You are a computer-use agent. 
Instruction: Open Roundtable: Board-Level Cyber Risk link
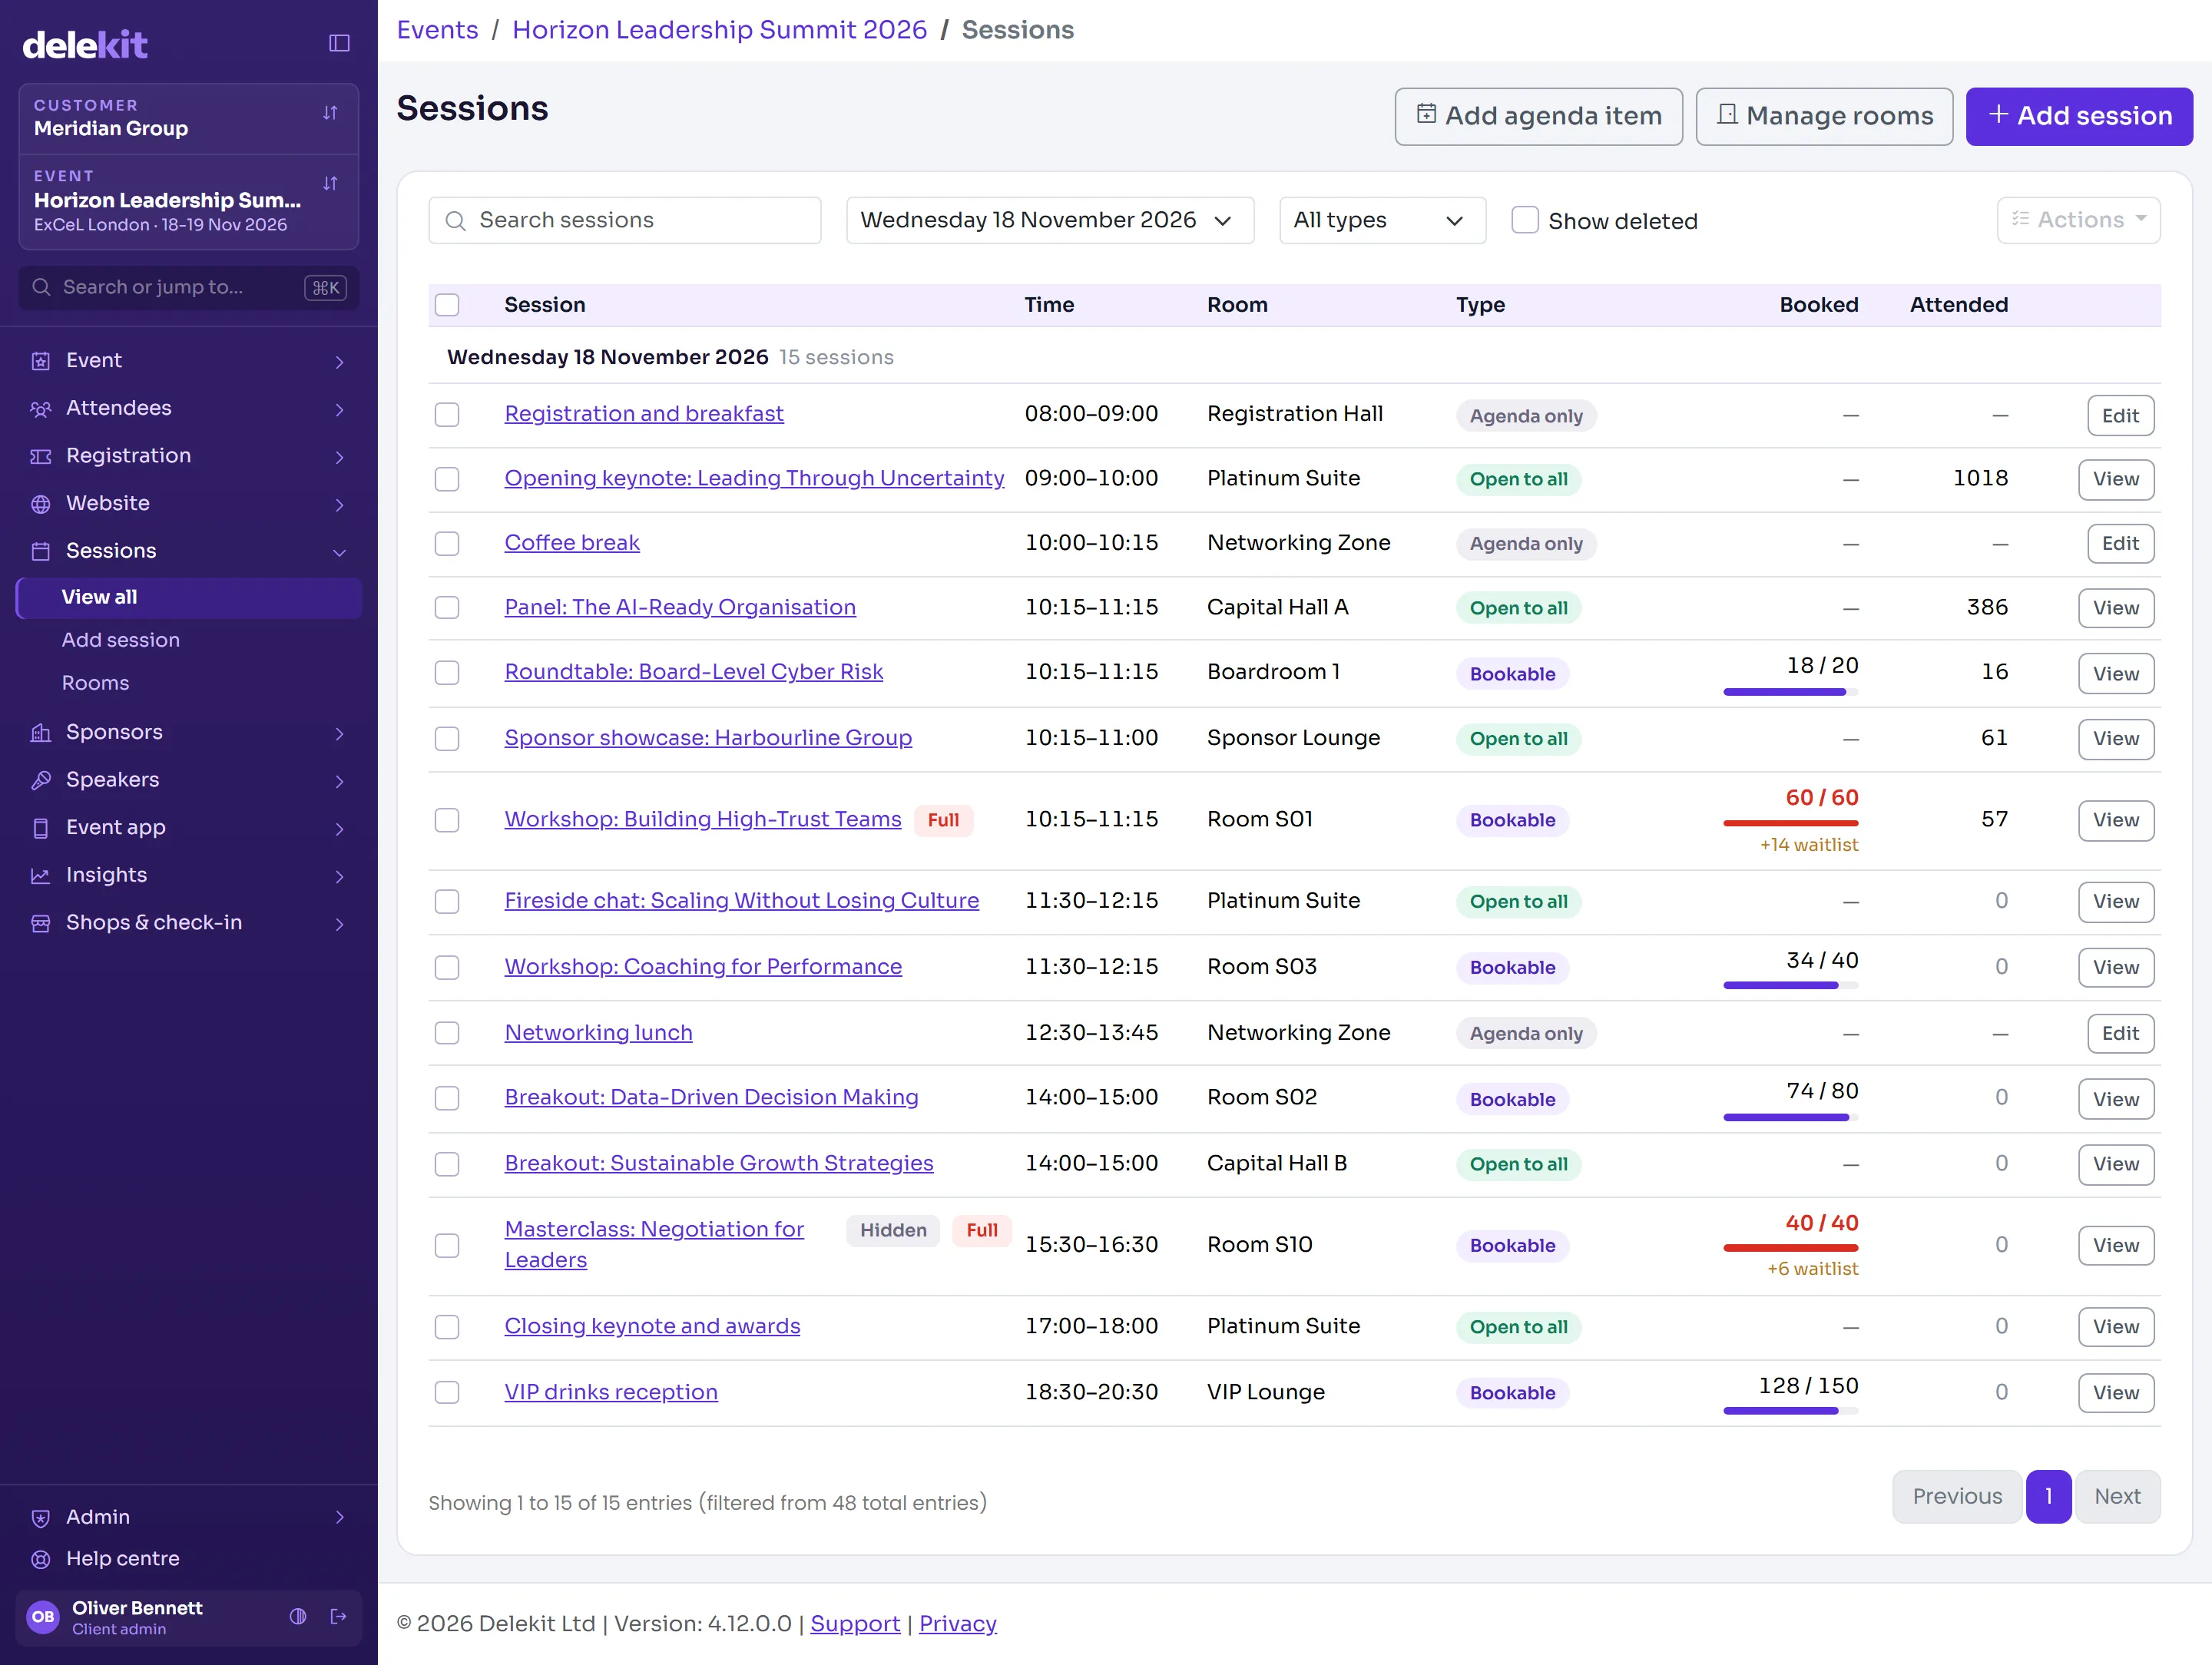pyautogui.click(x=693, y=672)
